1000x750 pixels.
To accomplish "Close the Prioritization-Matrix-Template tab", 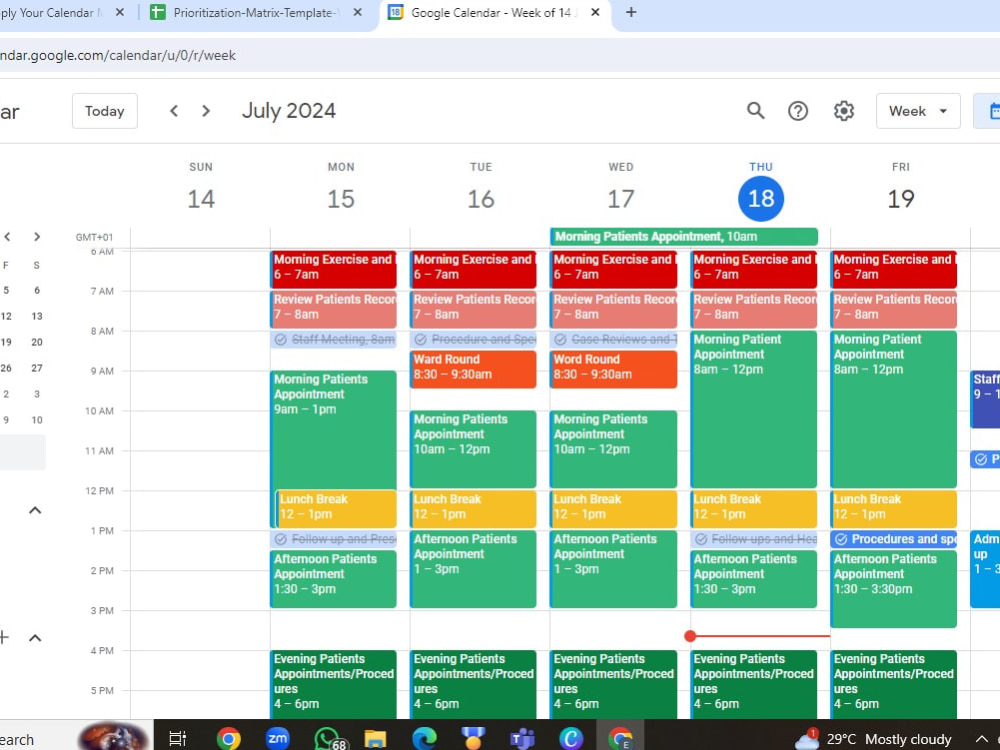I will pos(358,12).
